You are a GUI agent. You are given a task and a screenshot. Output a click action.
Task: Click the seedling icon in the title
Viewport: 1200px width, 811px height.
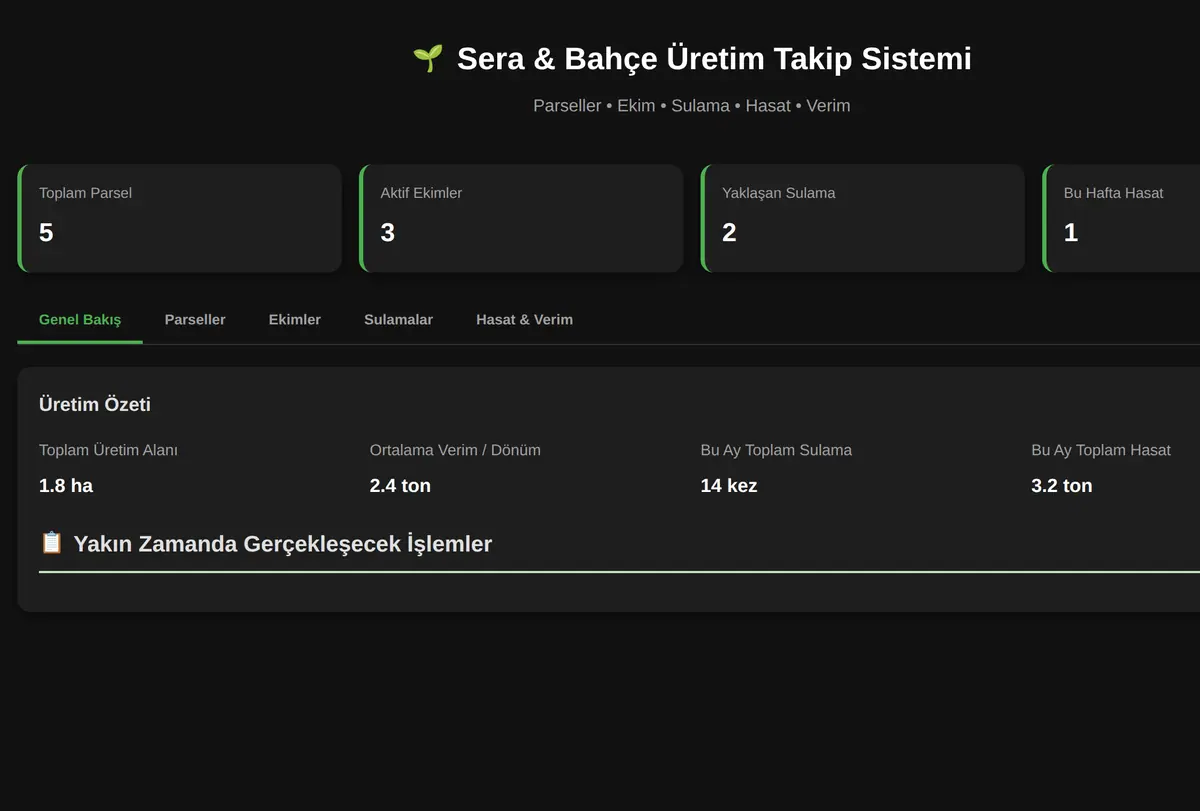coord(428,59)
